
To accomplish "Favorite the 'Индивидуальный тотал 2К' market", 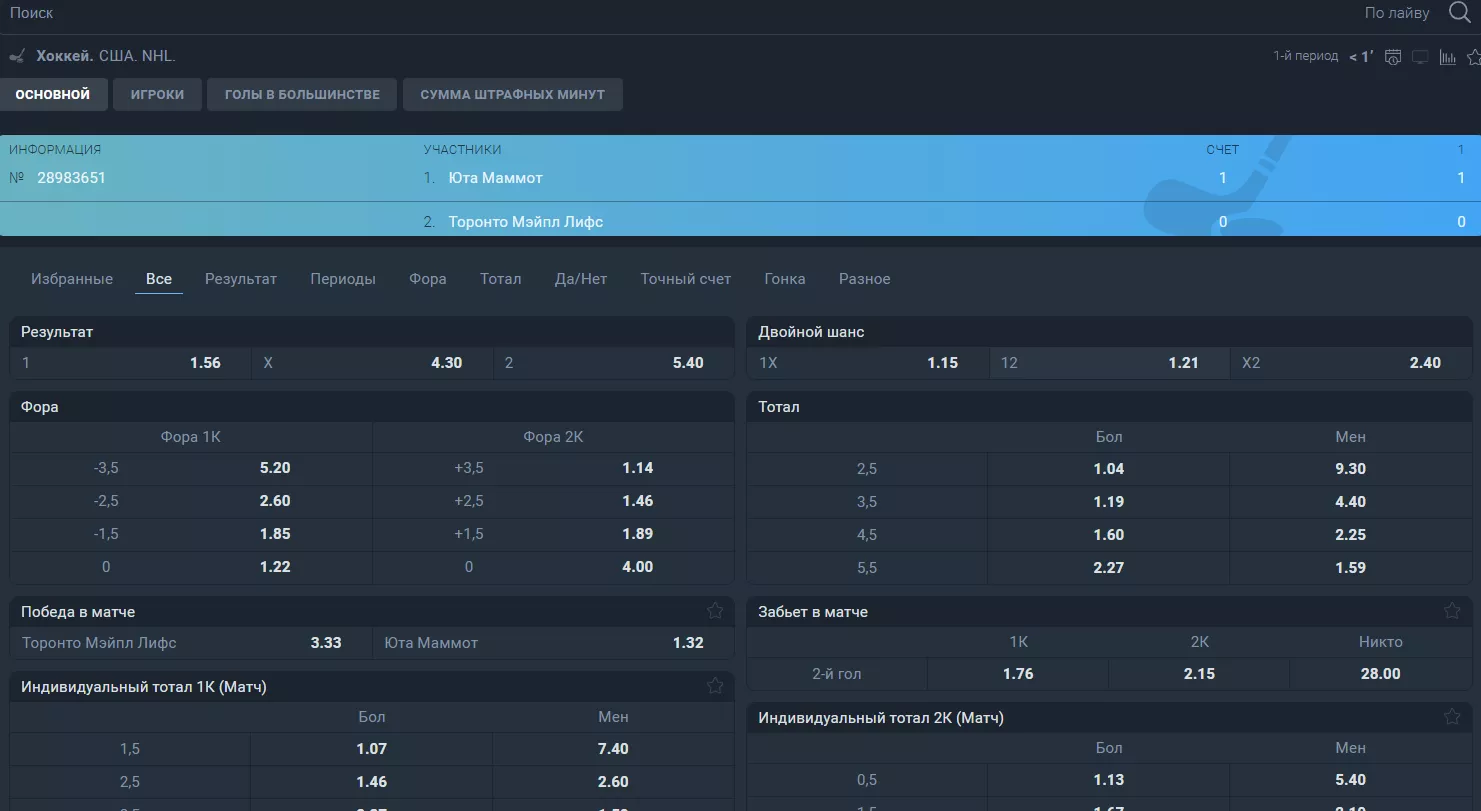I will click(x=1452, y=717).
